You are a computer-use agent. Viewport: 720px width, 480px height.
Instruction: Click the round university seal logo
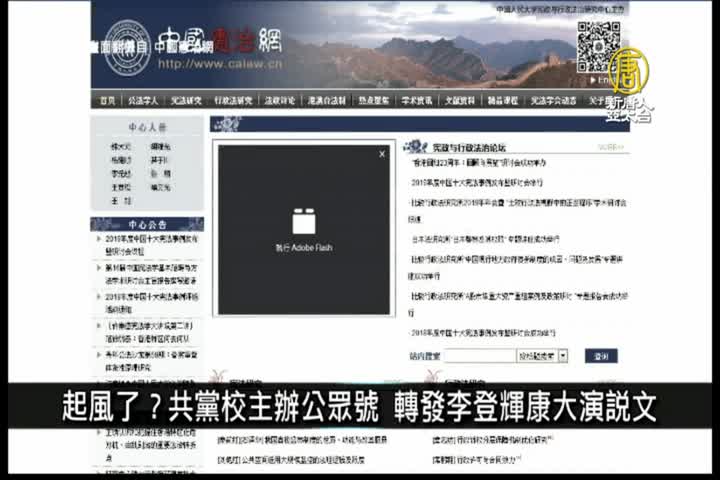coord(127,47)
